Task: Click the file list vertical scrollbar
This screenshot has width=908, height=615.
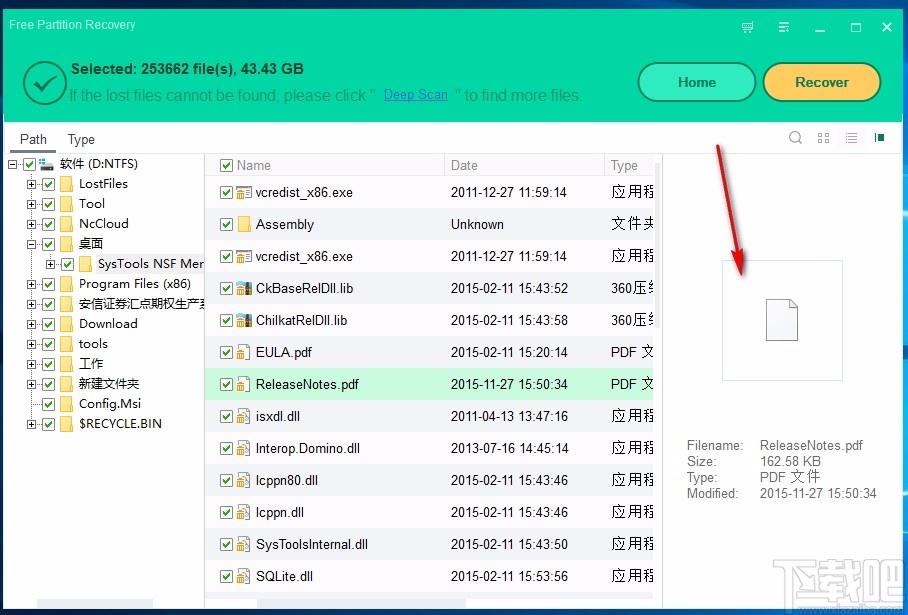Action: pos(657,246)
